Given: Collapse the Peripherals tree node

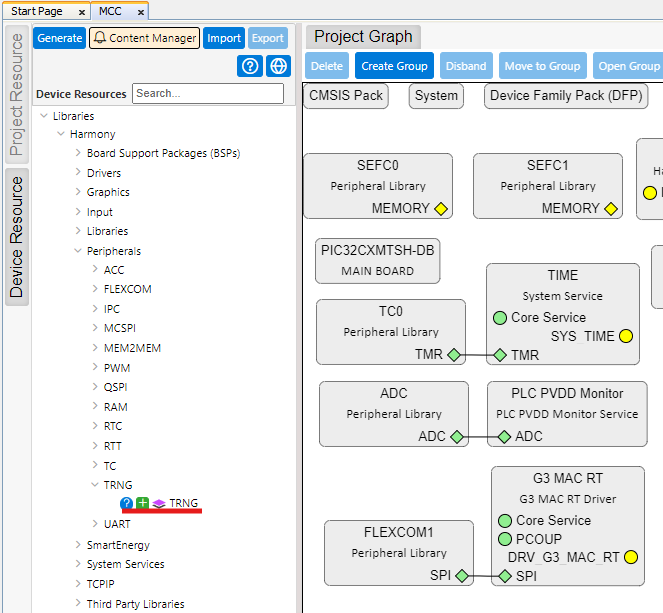Looking at the screenshot, I should pos(78,251).
